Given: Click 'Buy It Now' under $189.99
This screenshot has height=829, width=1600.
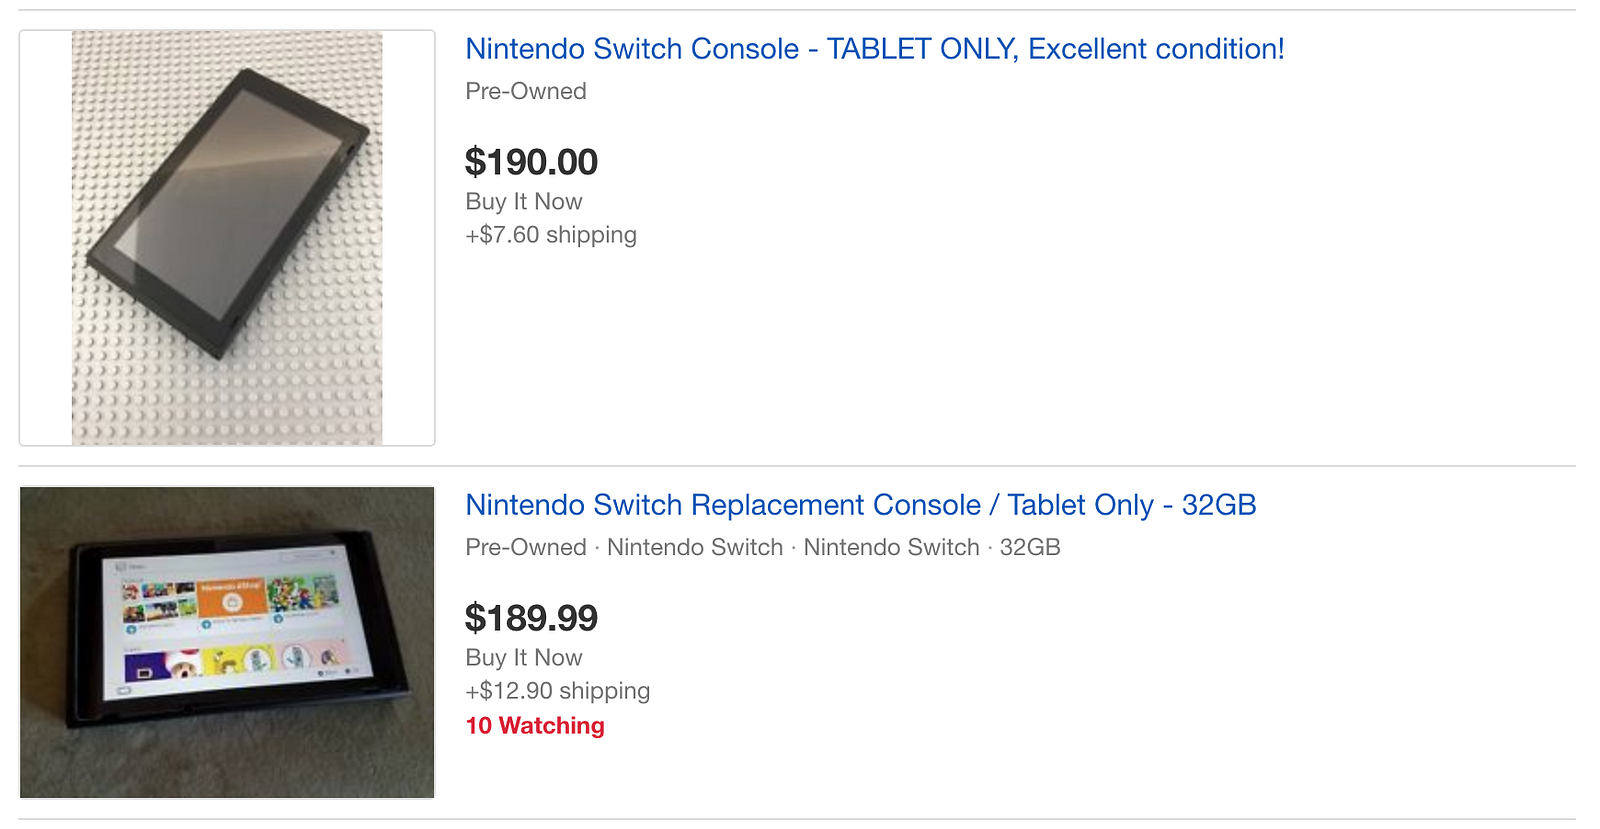Looking at the screenshot, I should [523, 658].
